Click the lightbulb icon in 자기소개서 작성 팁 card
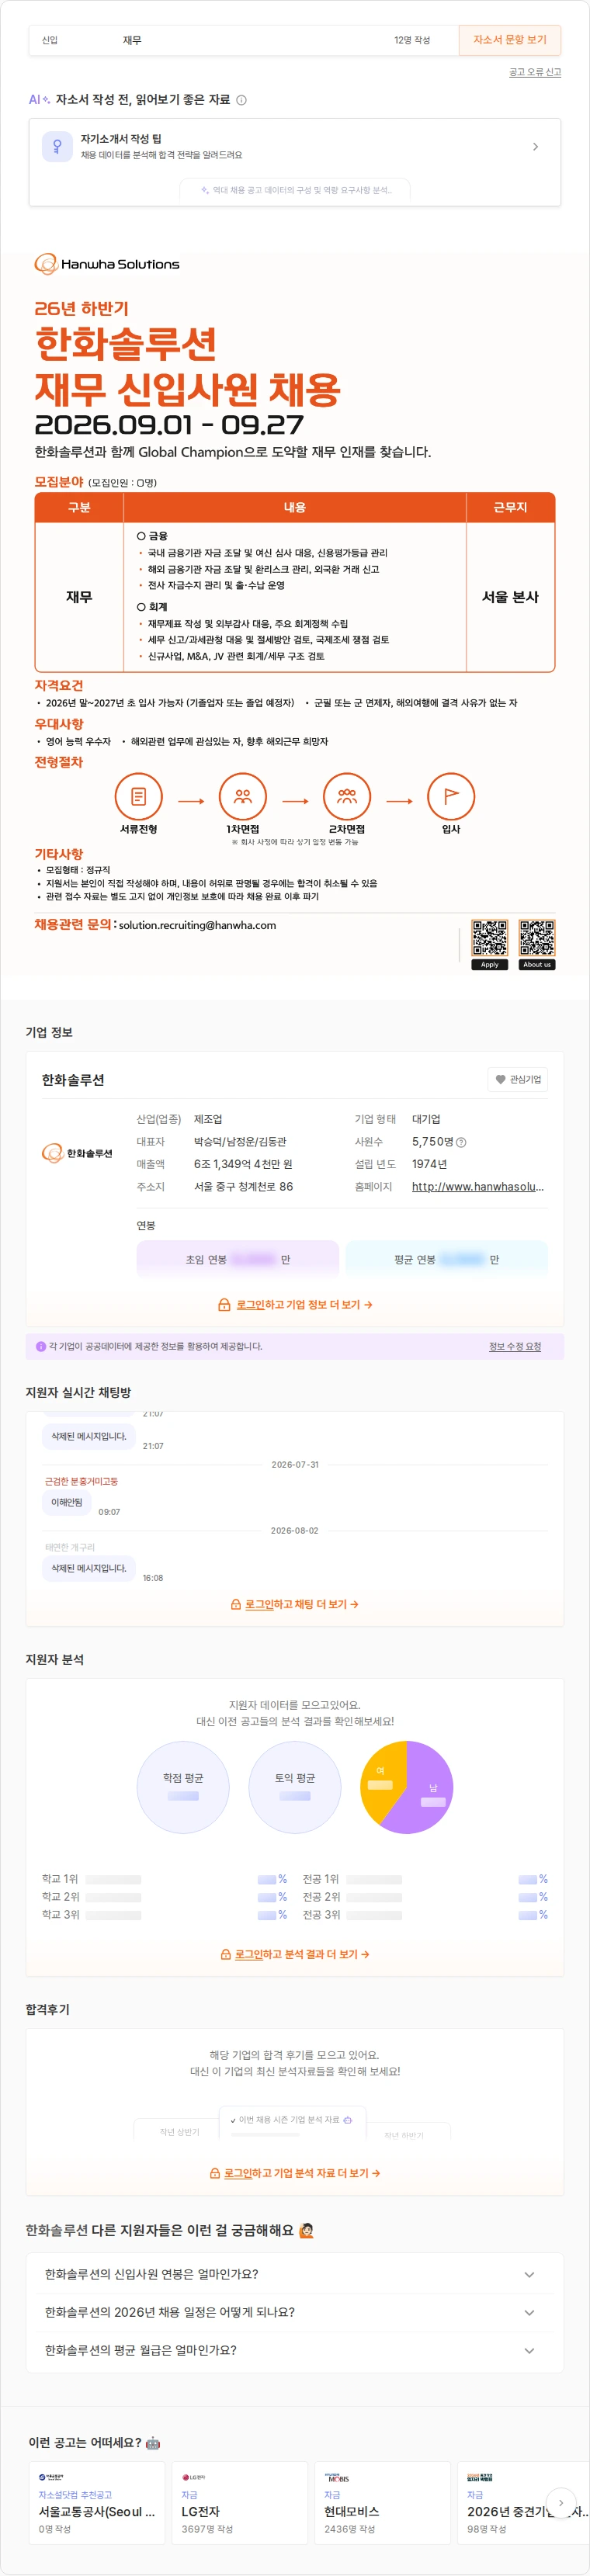 57,146
